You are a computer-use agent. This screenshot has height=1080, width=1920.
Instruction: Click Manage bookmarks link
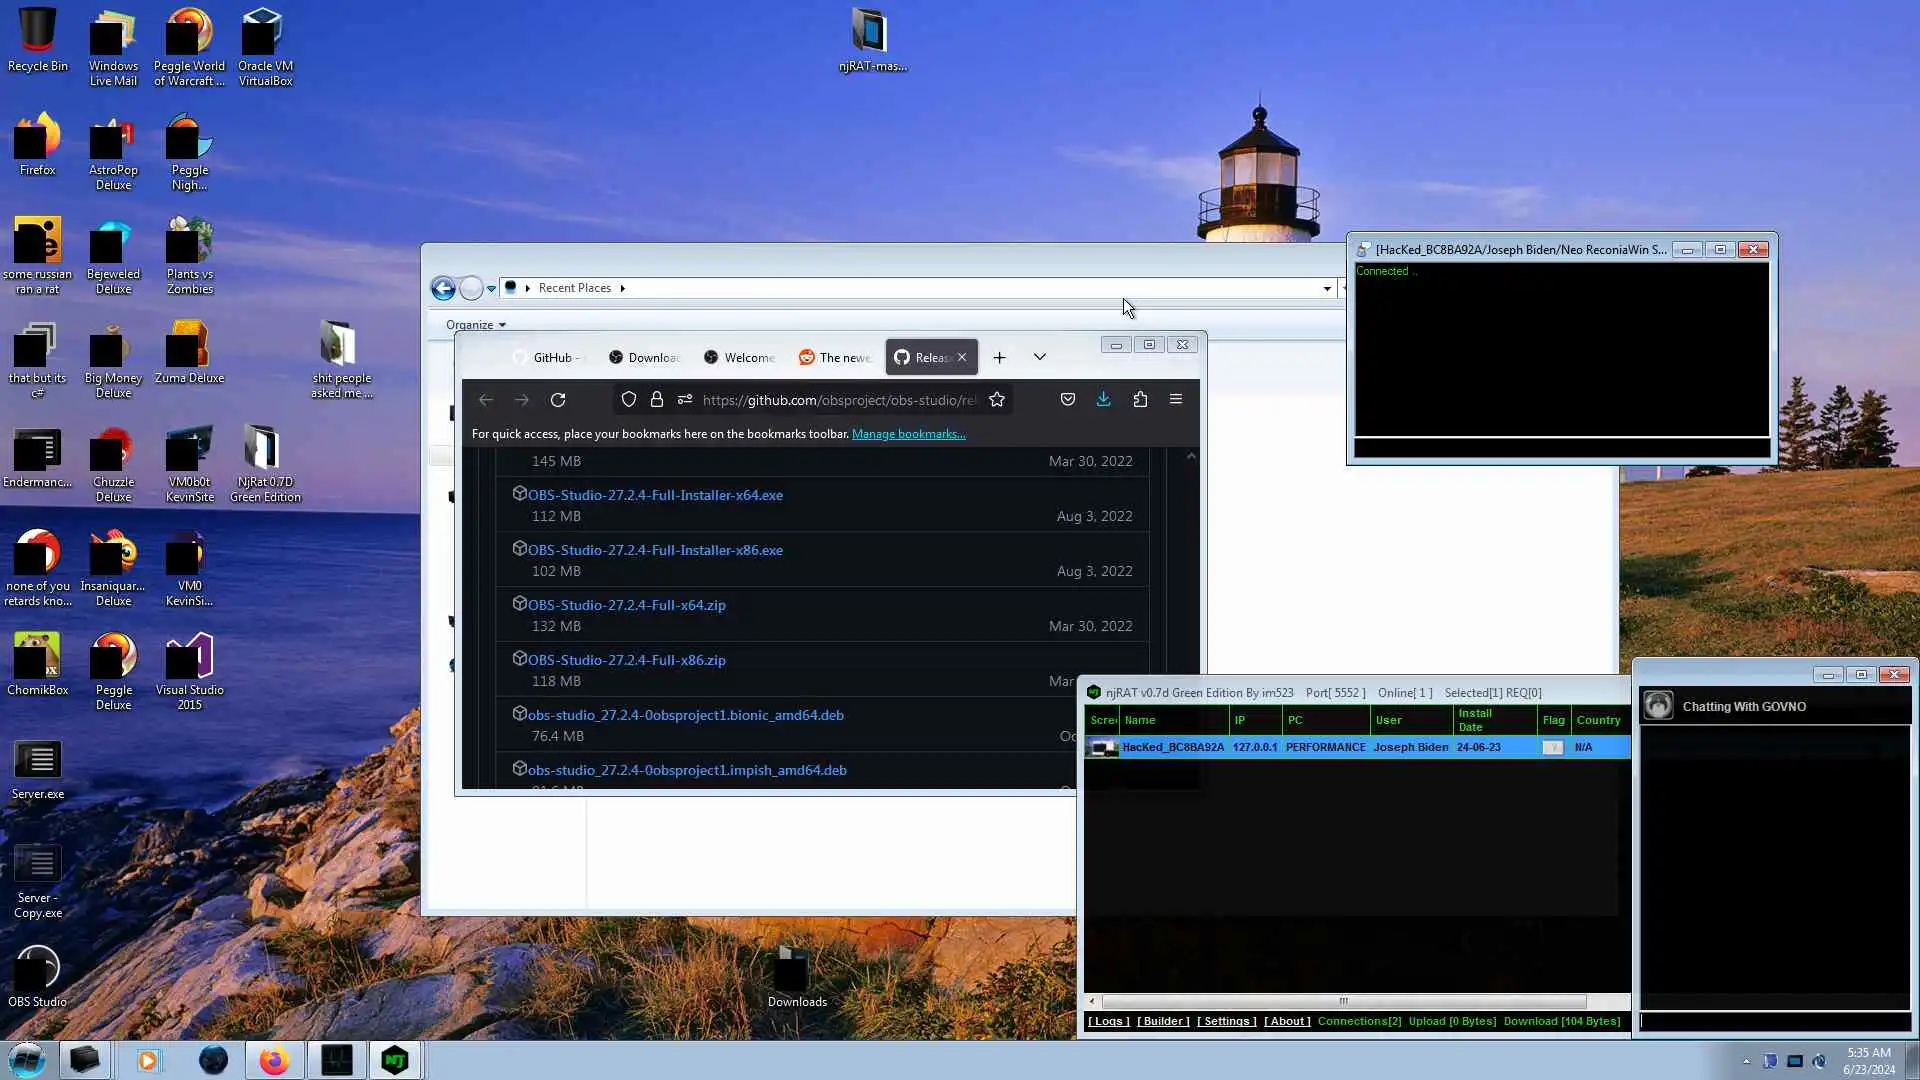click(908, 434)
